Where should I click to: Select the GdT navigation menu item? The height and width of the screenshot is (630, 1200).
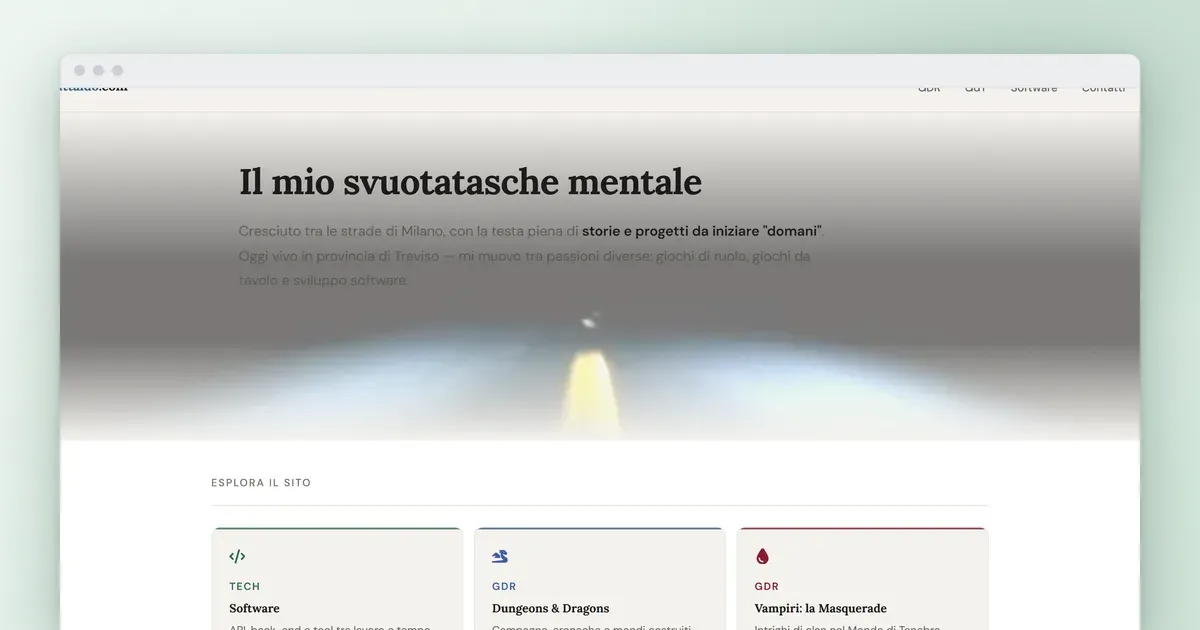(x=975, y=89)
